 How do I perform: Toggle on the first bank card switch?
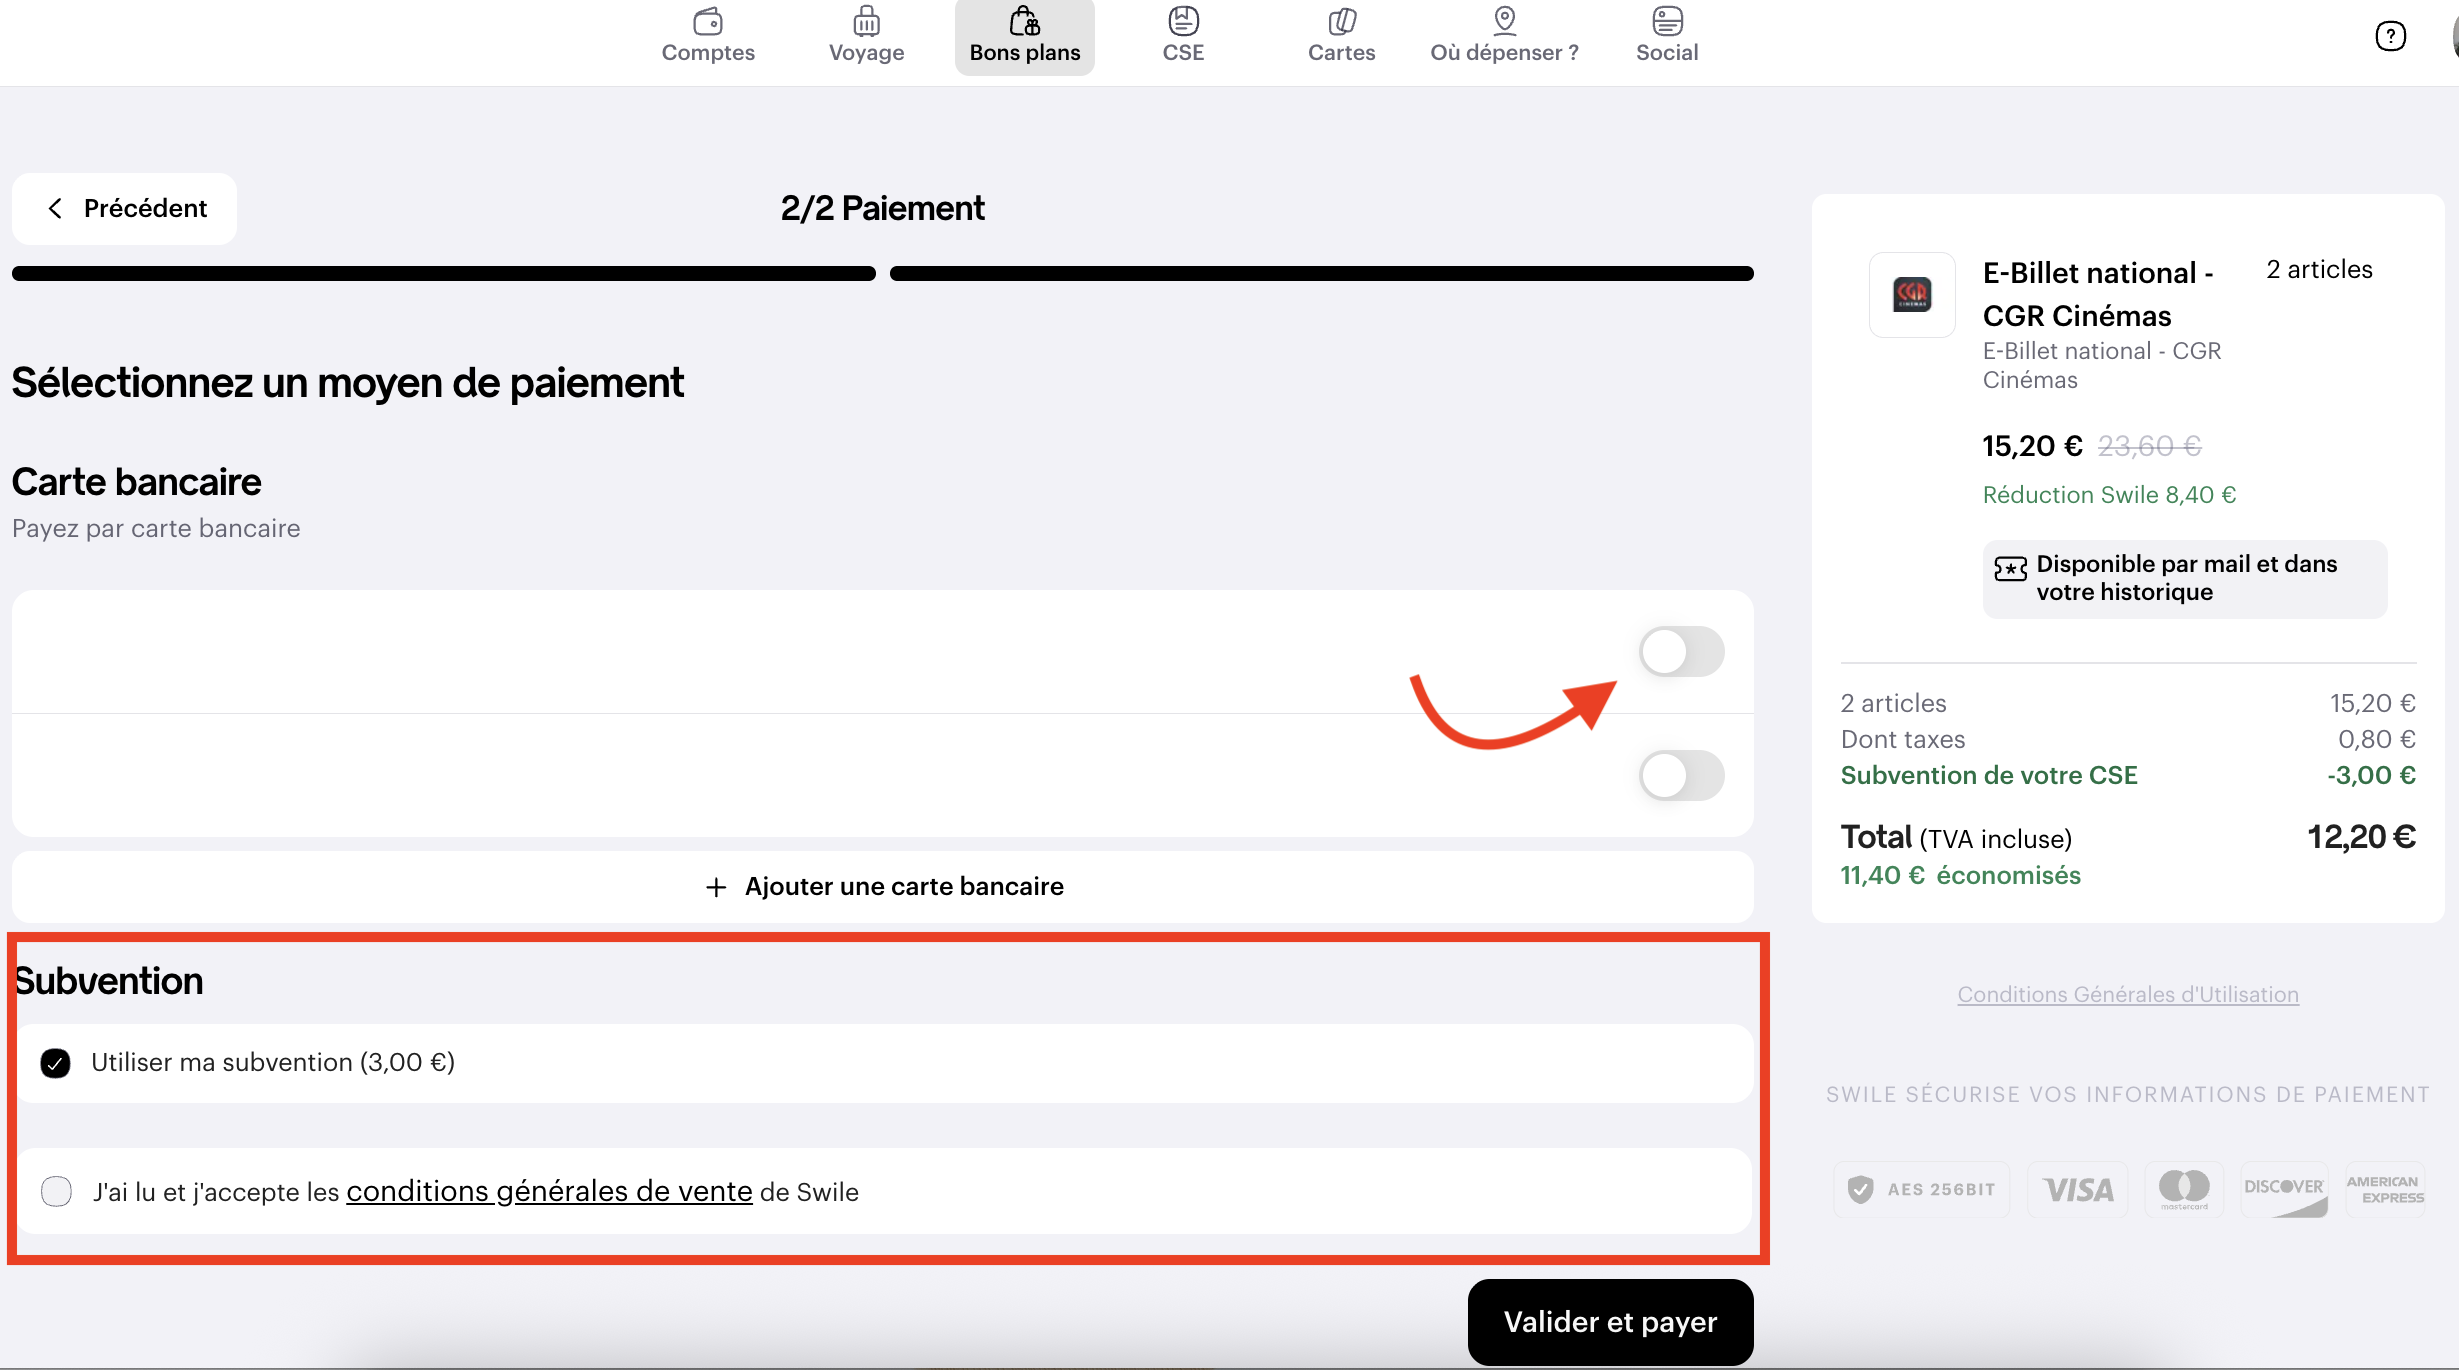tap(1681, 652)
